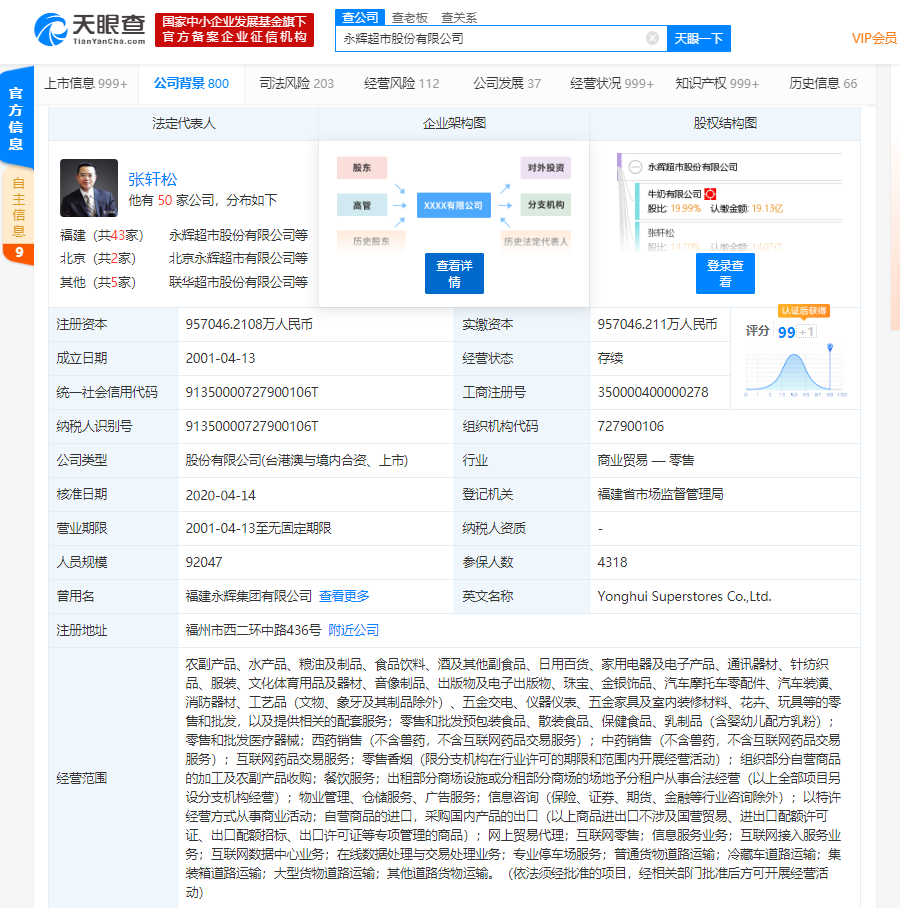Open the 永辉超市股份有限公司等 Fujian companies entry
The image size is (900, 908).
238,235
